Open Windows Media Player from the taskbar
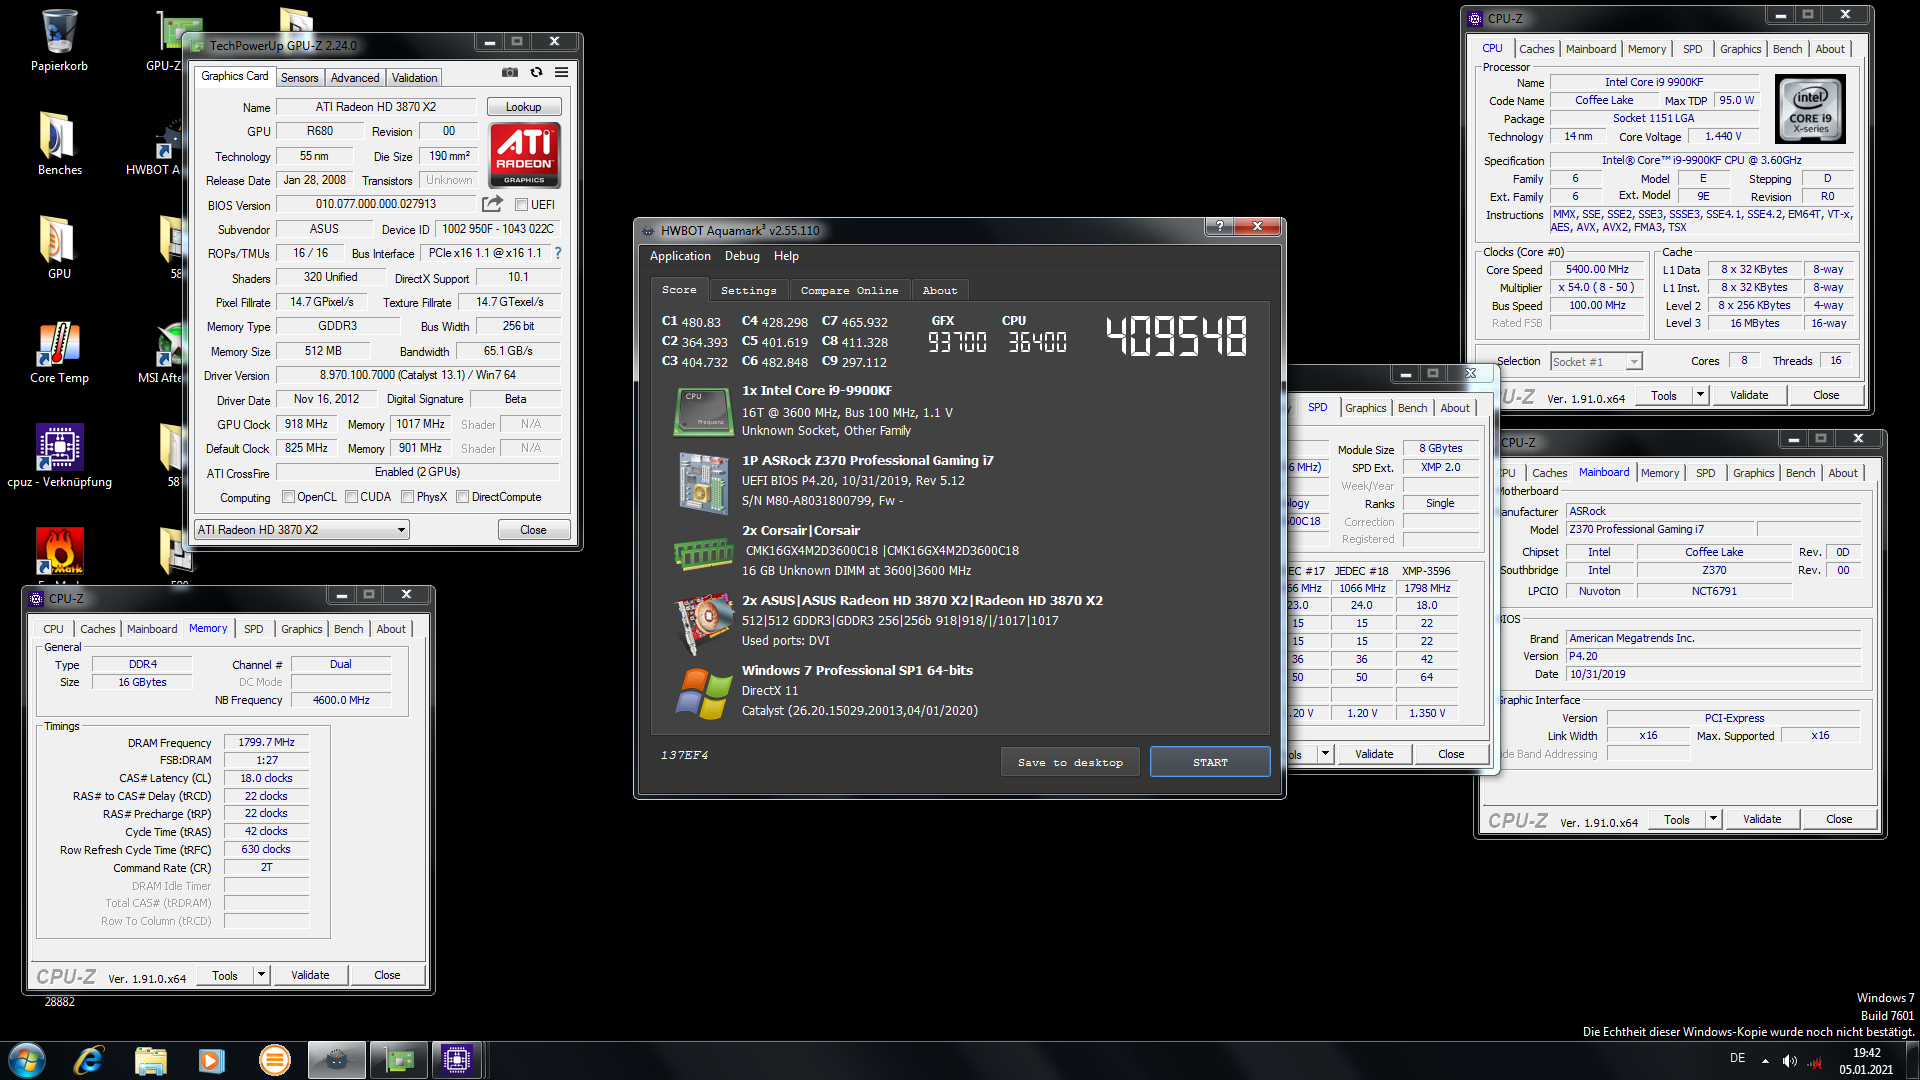The image size is (1920, 1080). (x=212, y=1060)
